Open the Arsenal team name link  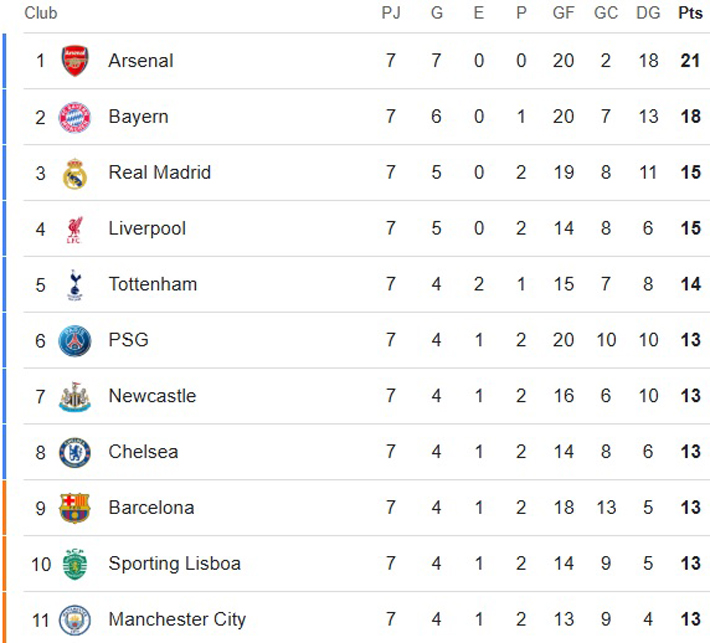pyautogui.click(x=141, y=61)
